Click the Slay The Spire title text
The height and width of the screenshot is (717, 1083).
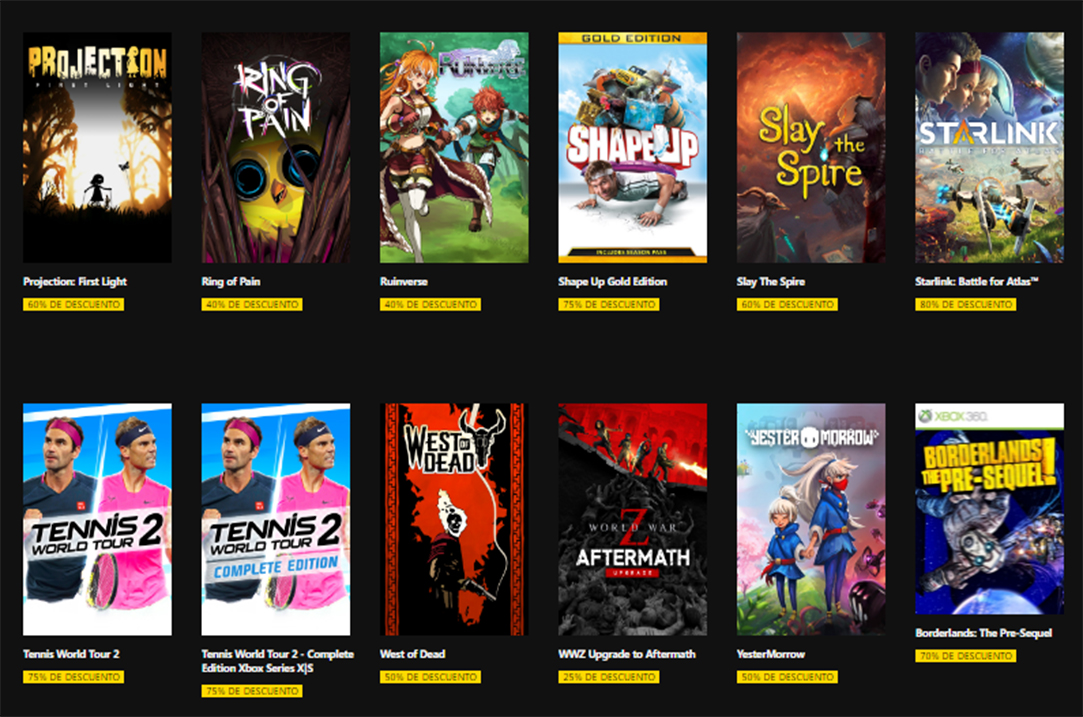coord(770,281)
